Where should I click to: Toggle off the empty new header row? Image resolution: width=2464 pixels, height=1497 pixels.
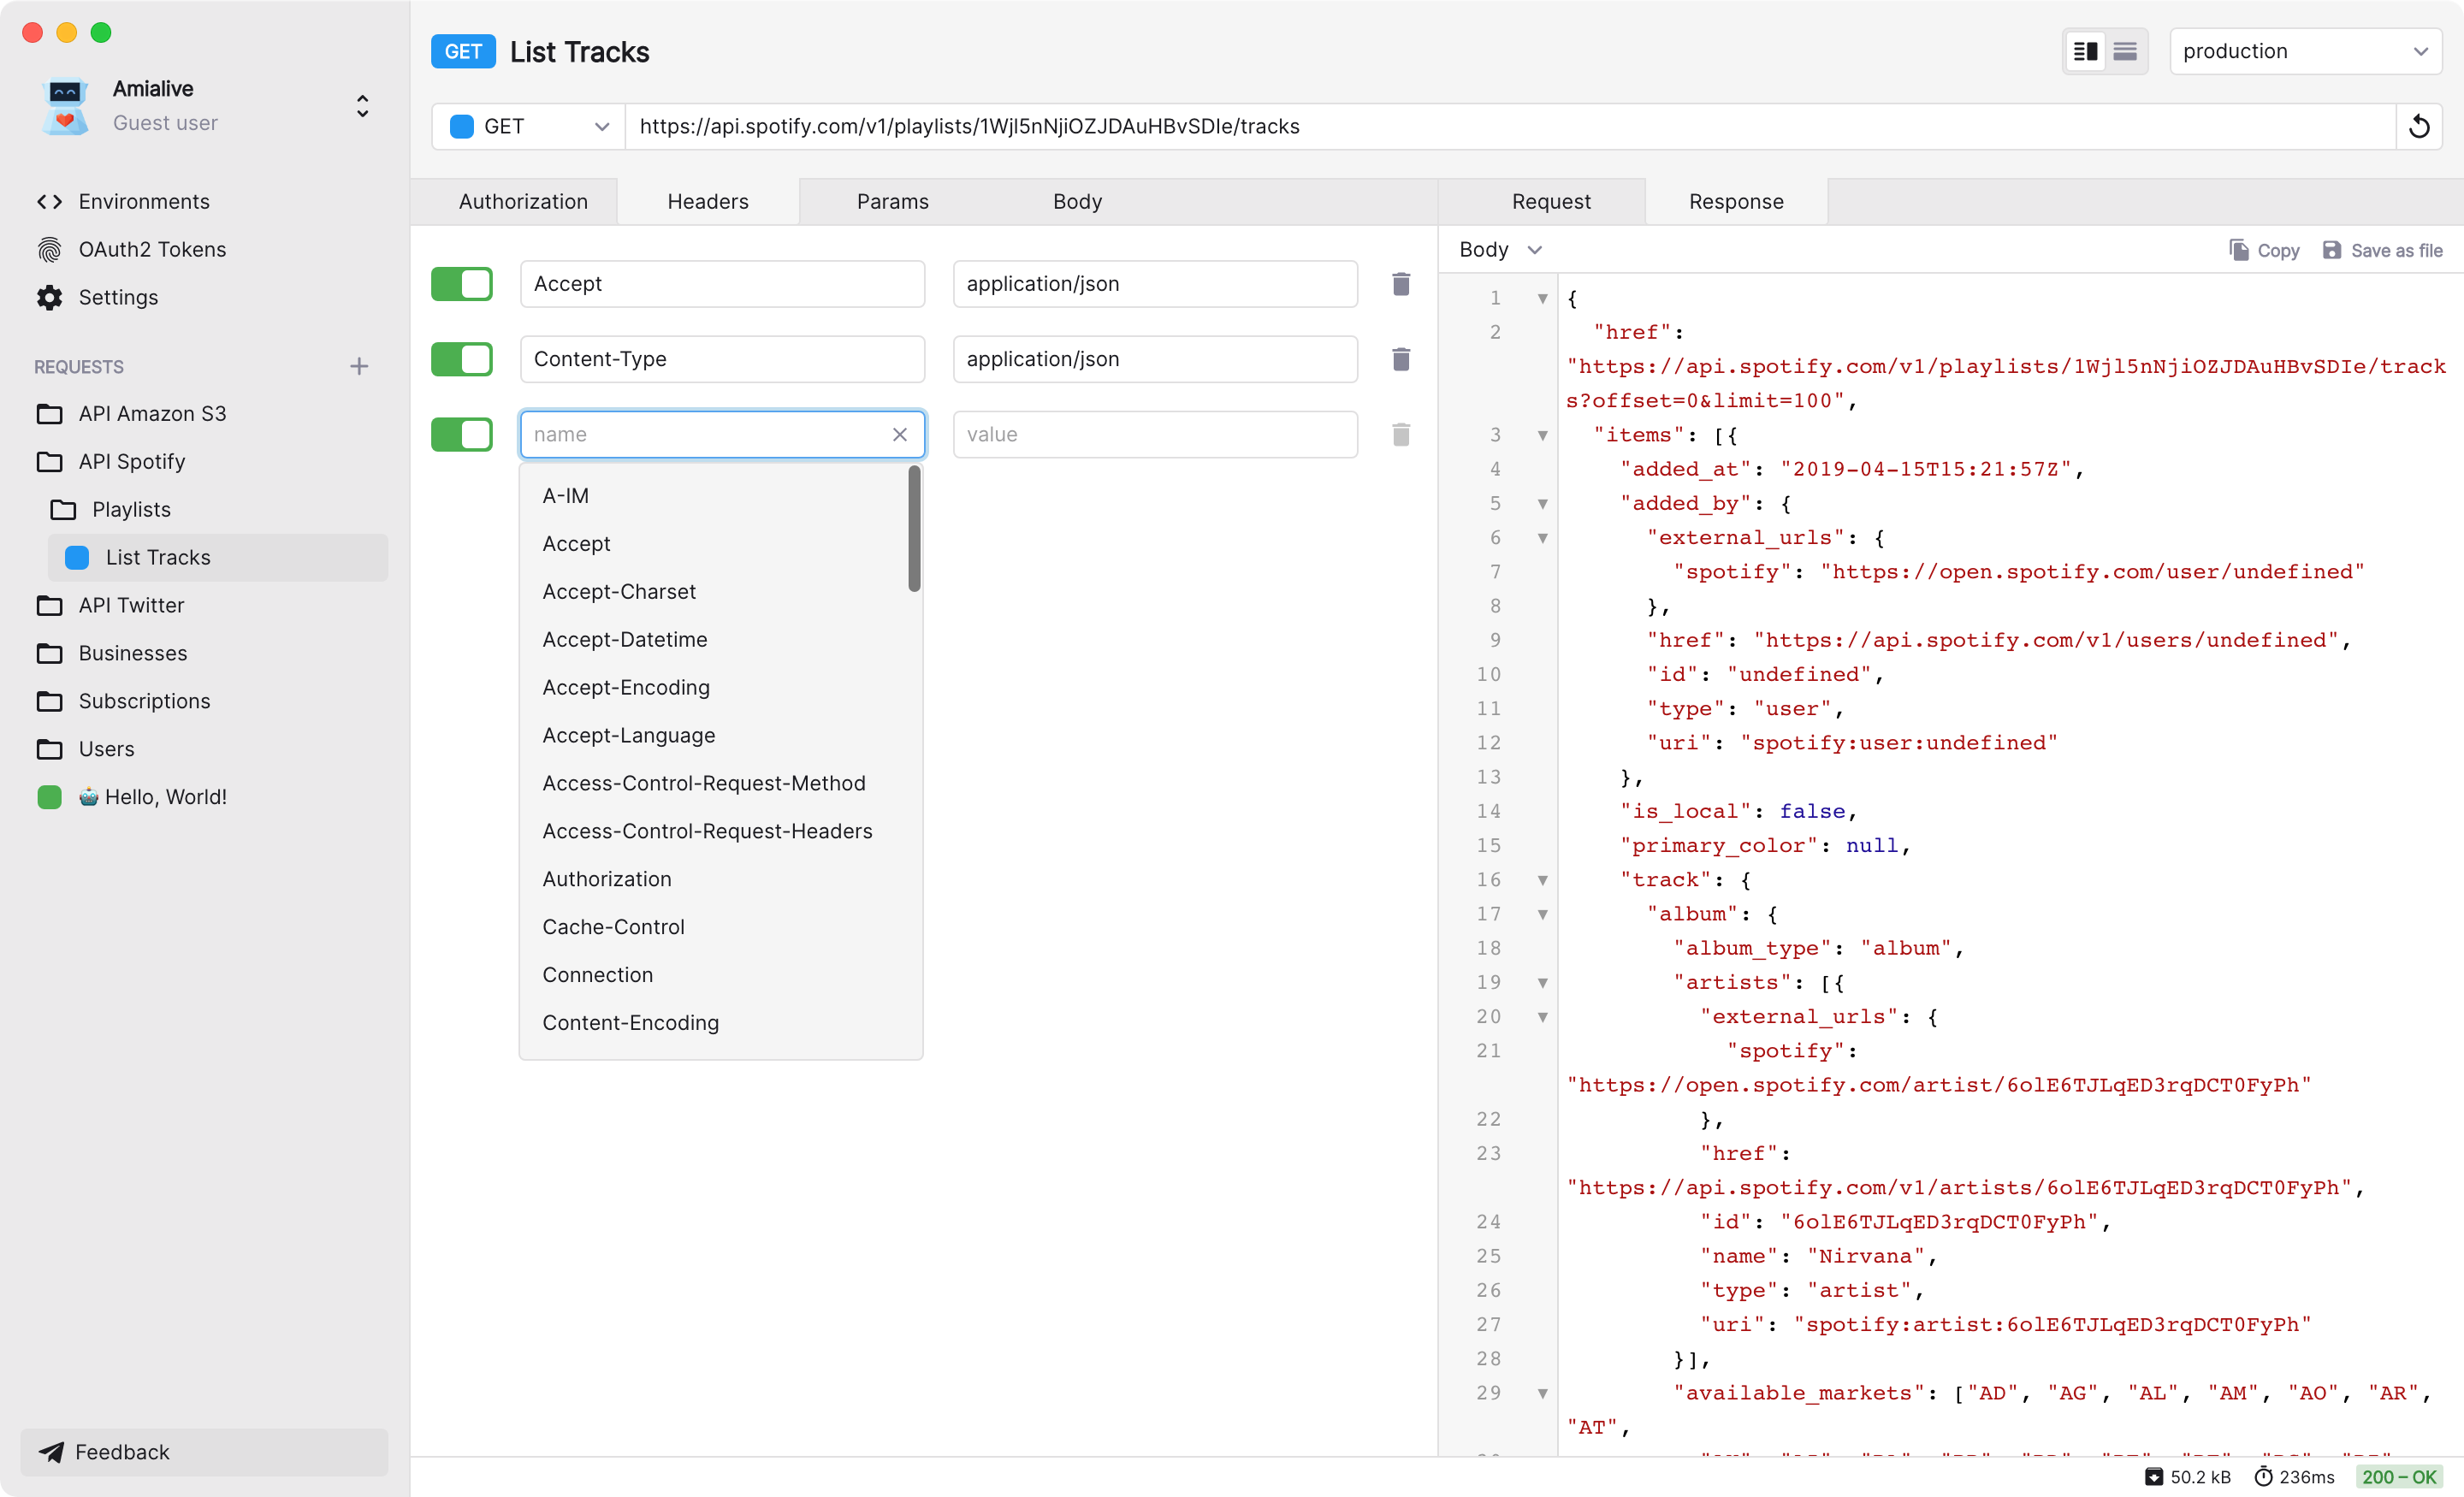tap(462, 434)
